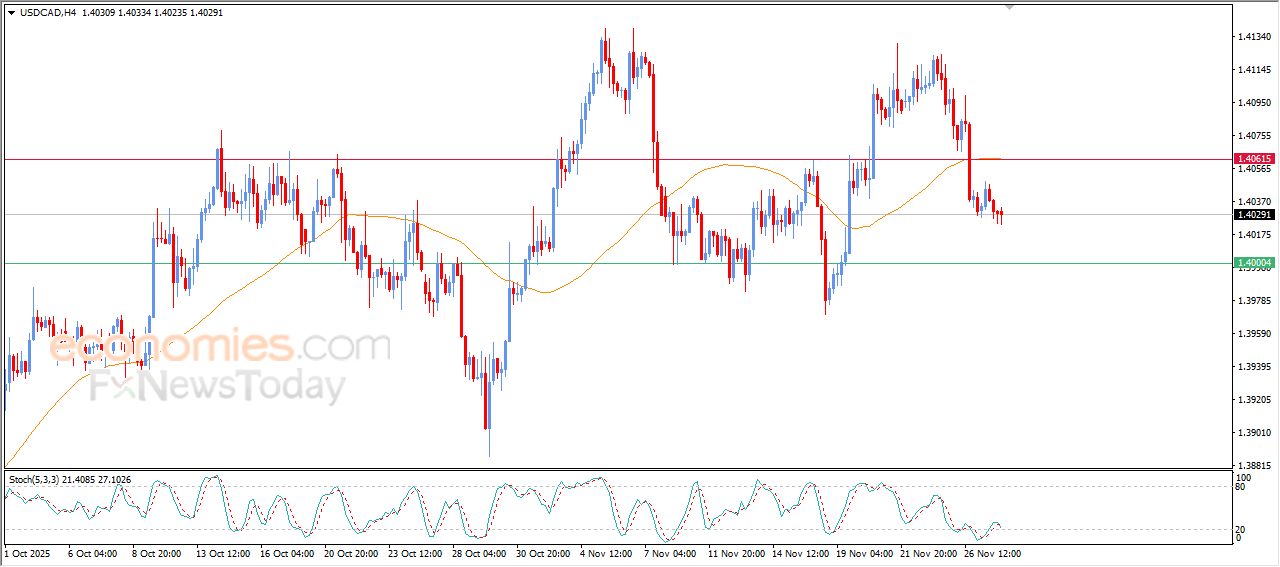The width and height of the screenshot is (1280, 567).
Task: Click the 1.39010 price axis label
Action: pyautogui.click(x=1254, y=433)
